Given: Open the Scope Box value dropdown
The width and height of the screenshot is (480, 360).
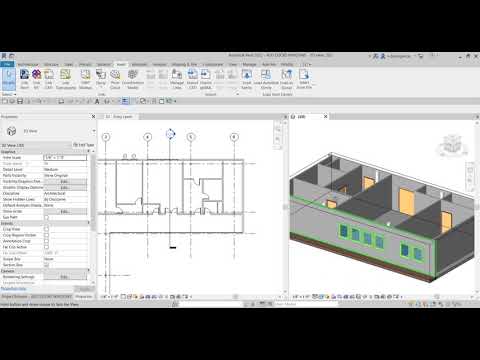Looking at the screenshot, I should [65, 259].
